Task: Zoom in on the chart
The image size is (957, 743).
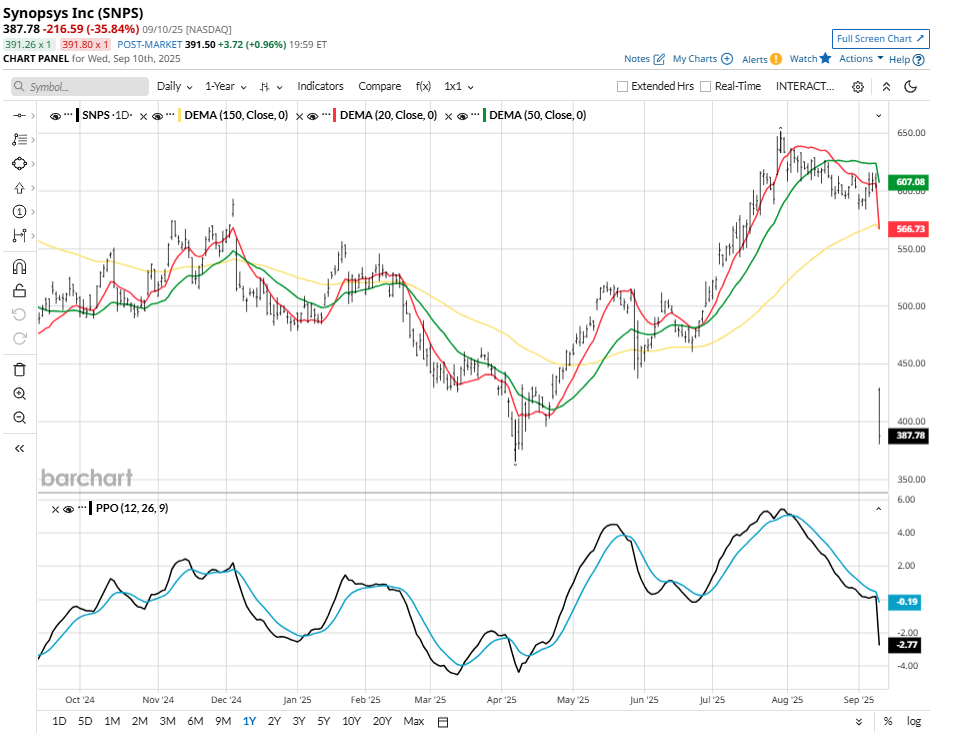Action: tap(20, 394)
